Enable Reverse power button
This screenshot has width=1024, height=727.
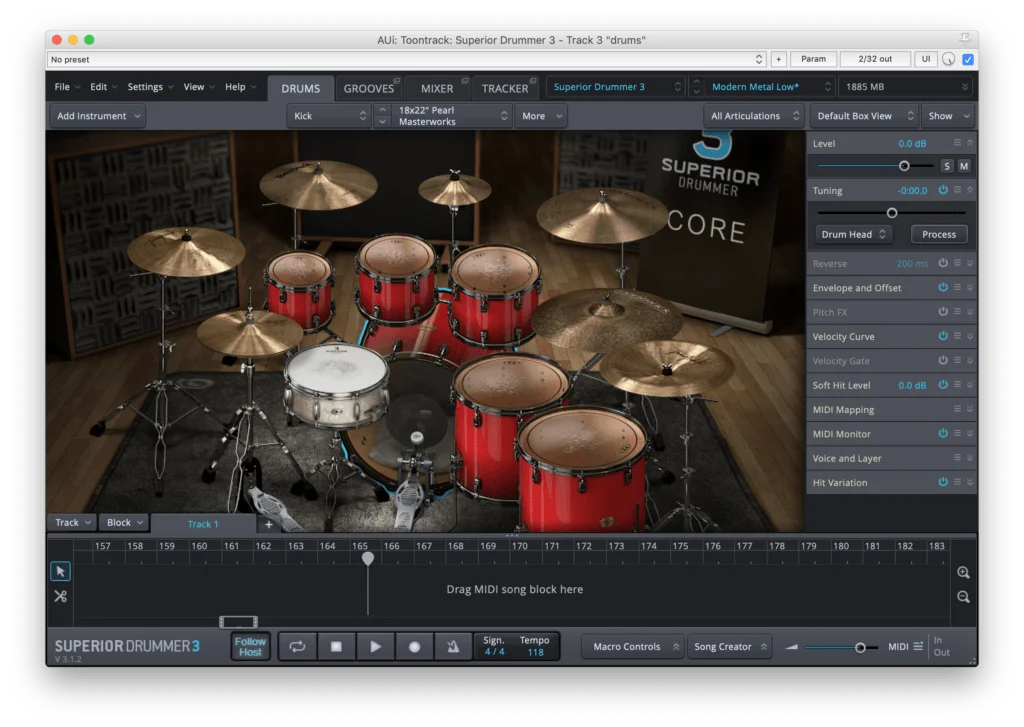943,263
